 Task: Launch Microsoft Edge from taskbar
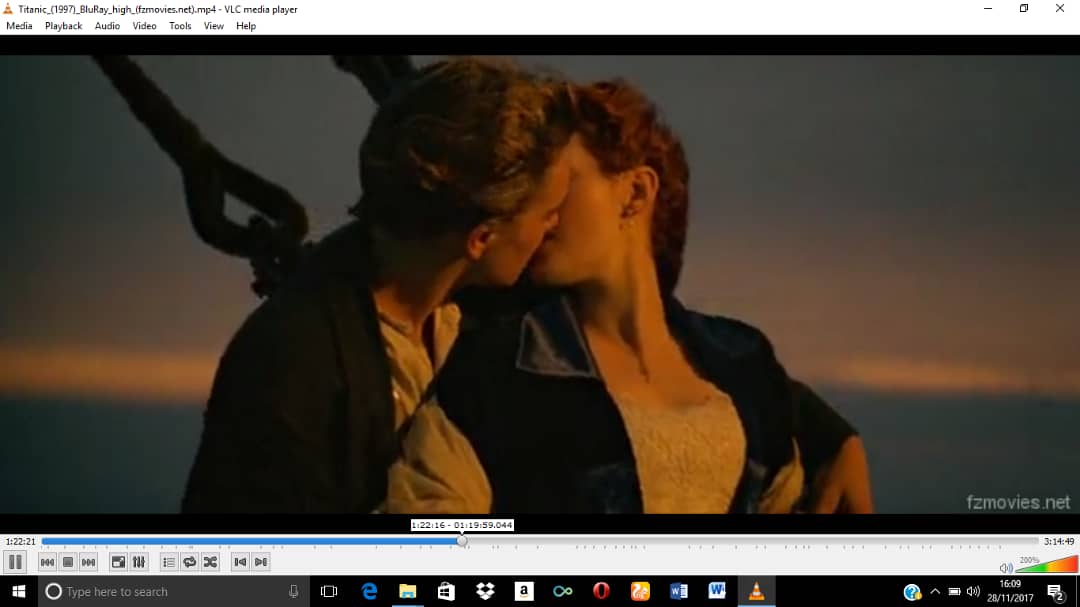369,591
